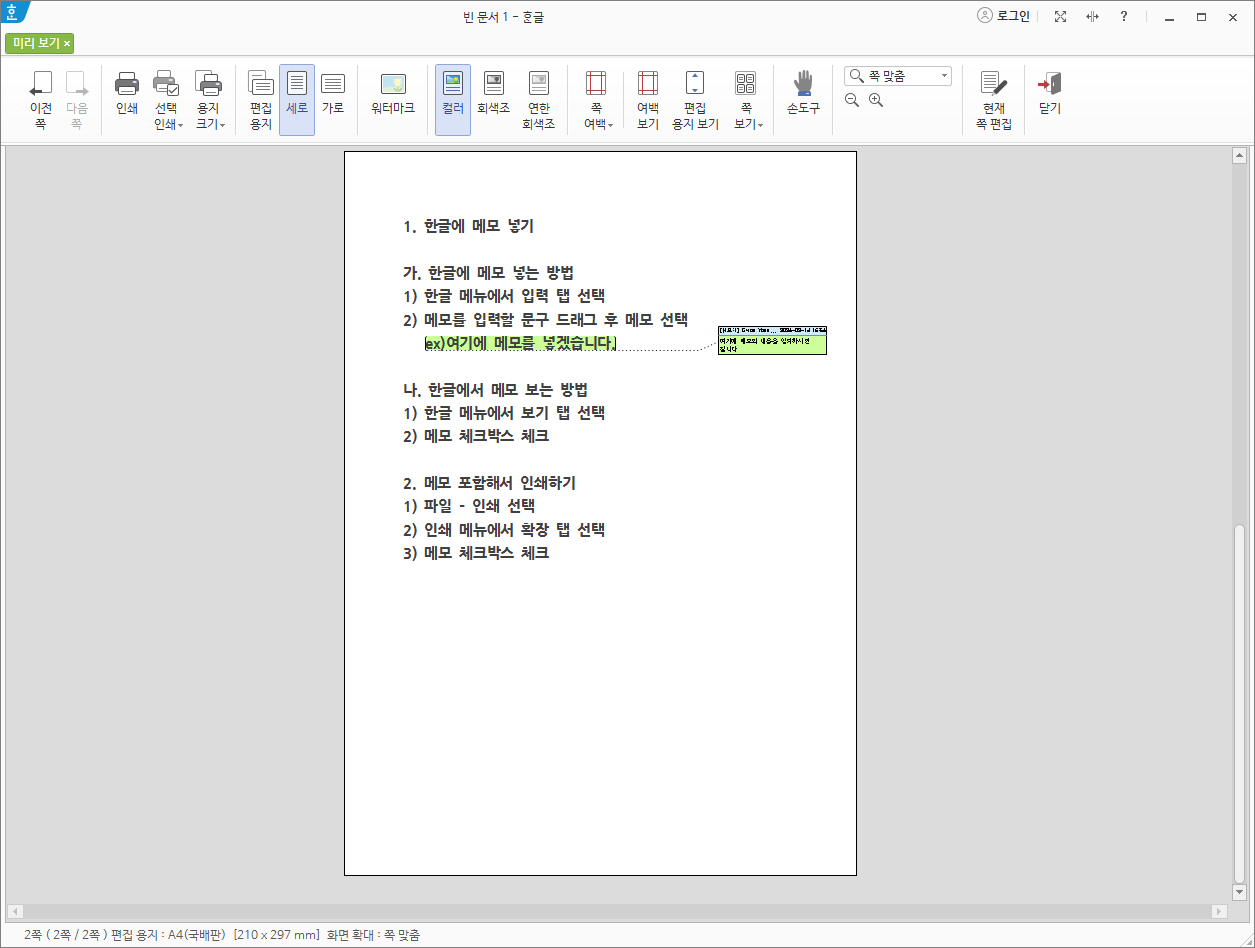
Task: Toggle 편집 용지 보기 display
Action: [694, 97]
